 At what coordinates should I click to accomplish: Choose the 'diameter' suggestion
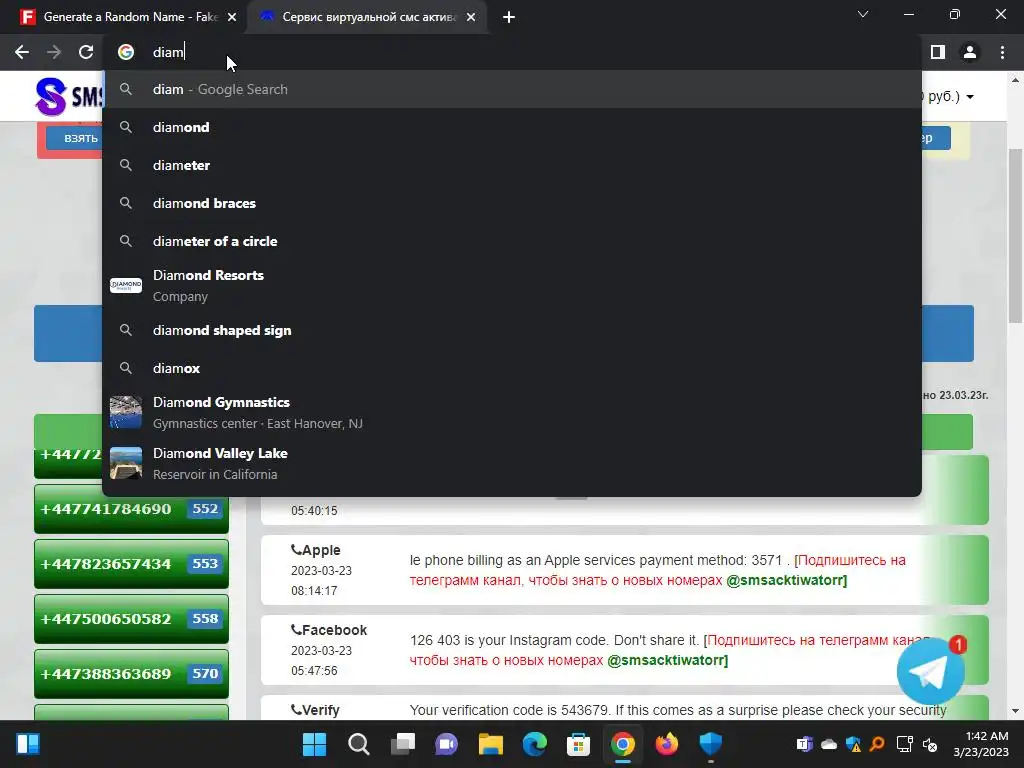click(512, 165)
